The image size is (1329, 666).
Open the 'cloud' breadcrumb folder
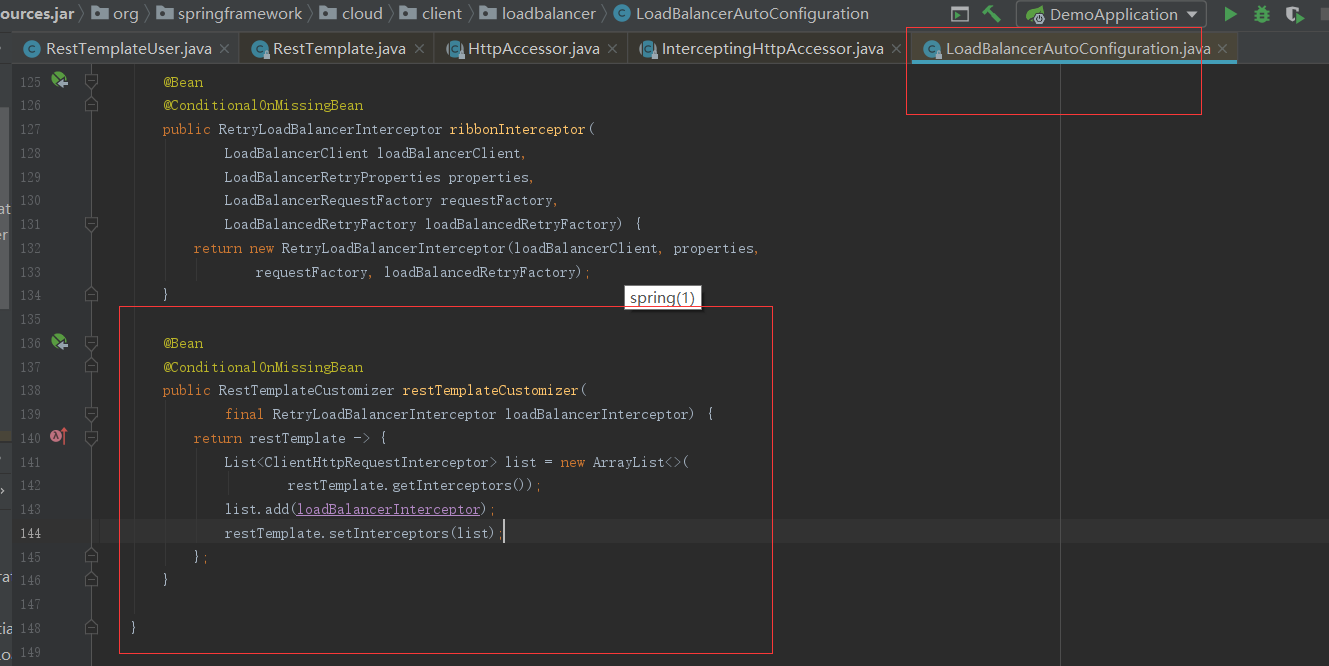[351, 14]
